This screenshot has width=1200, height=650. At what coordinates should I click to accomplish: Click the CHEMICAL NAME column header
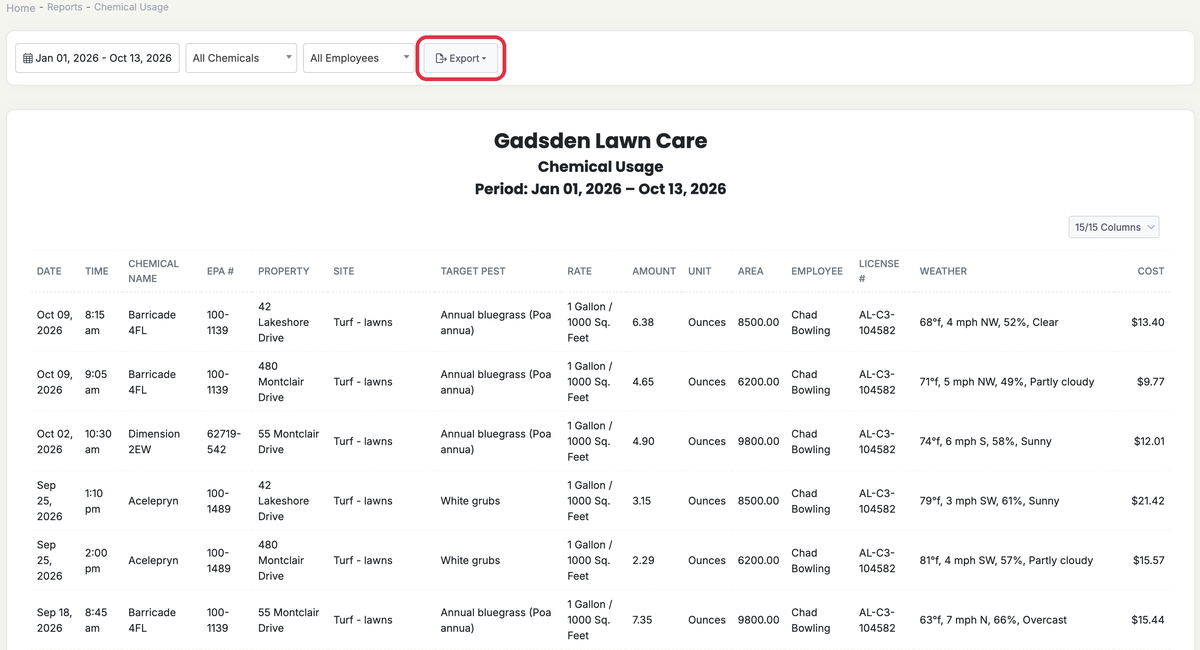(153, 271)
